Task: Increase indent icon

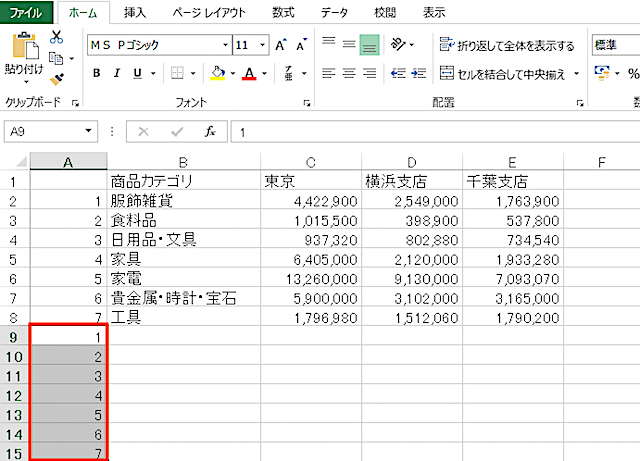Action: tap(418, 73)
